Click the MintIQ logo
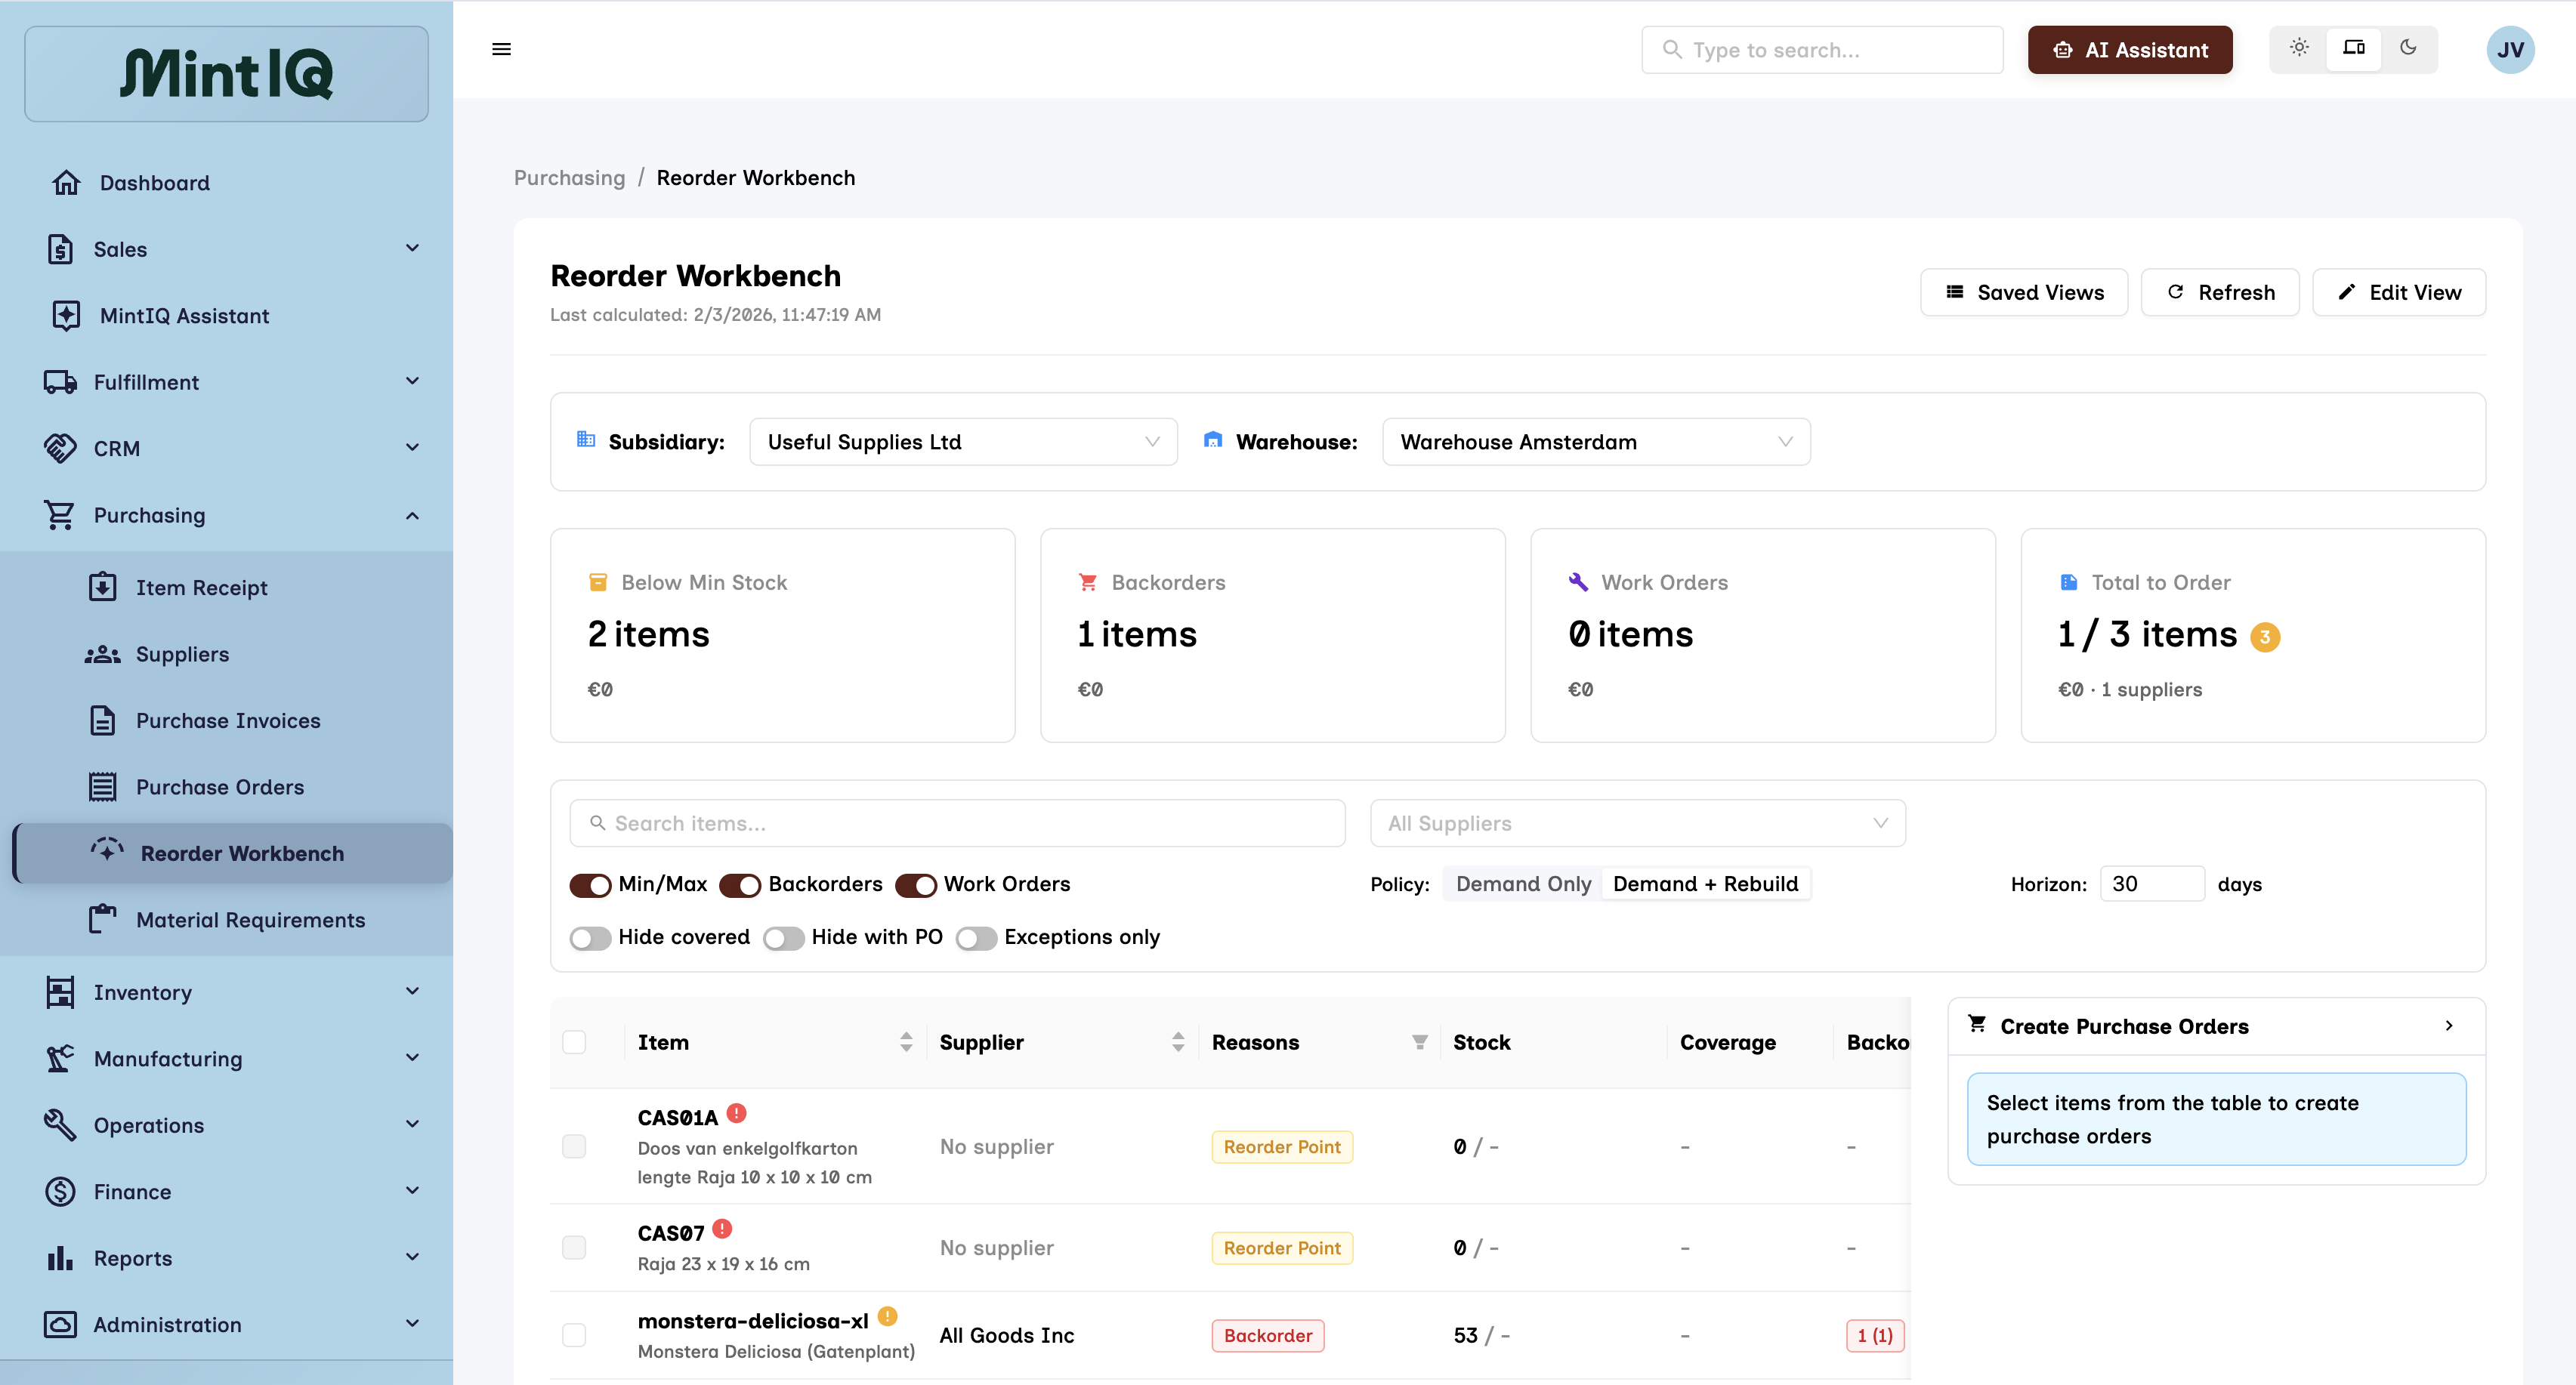2576x1385 pixels. (x=226, y=74)
